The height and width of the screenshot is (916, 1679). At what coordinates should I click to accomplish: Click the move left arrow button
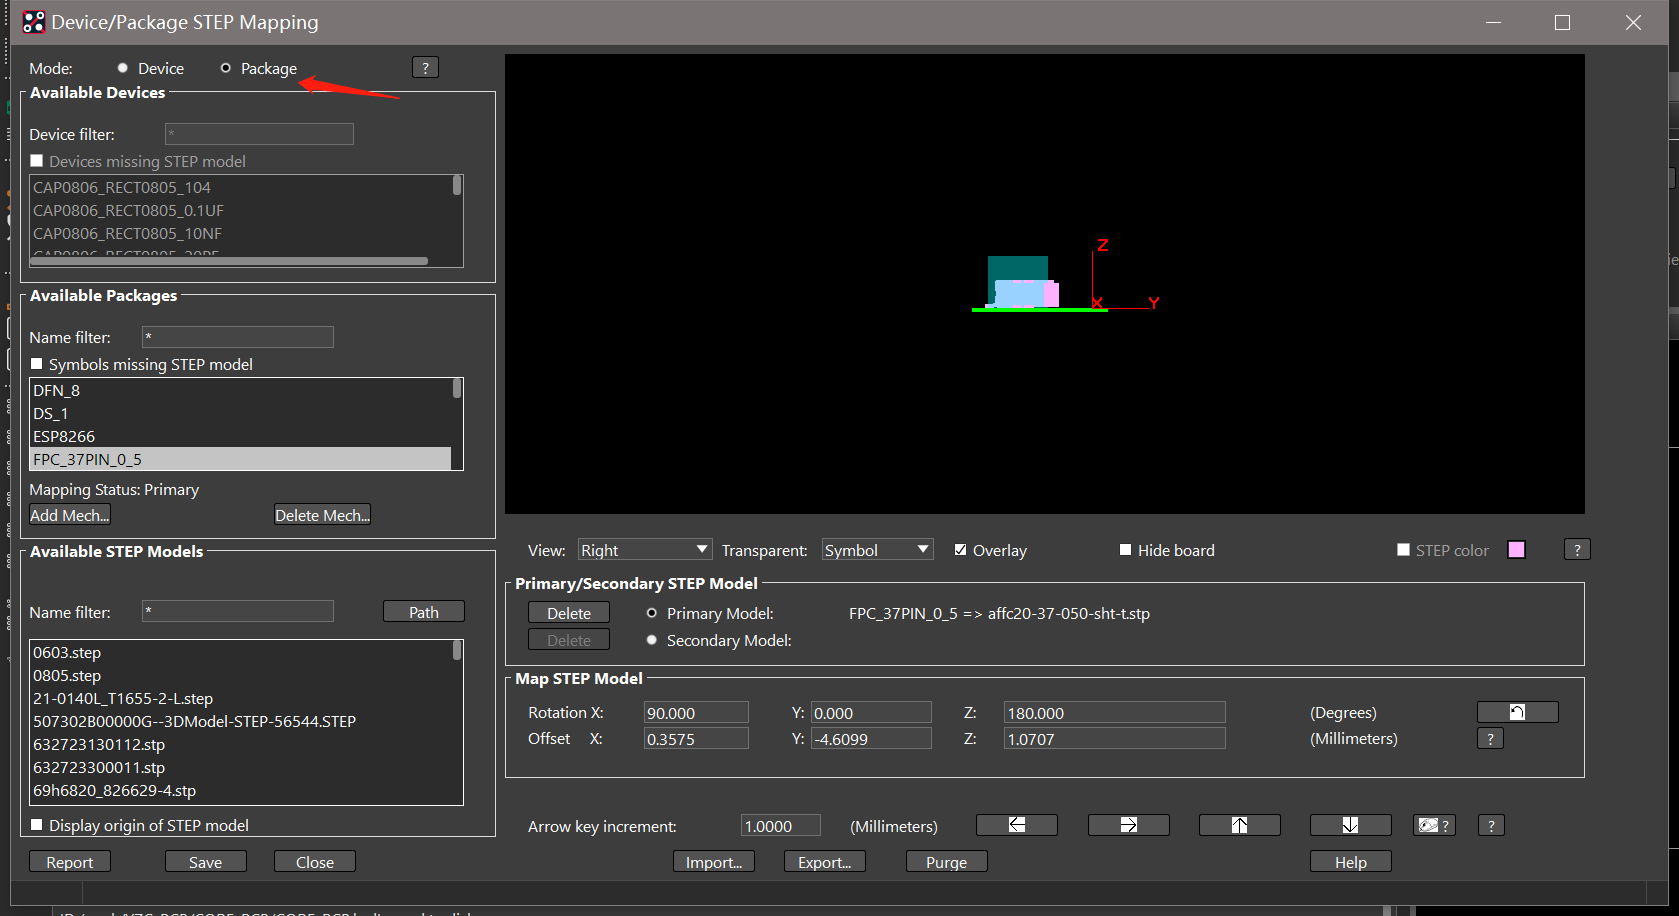pos(1016,825)
